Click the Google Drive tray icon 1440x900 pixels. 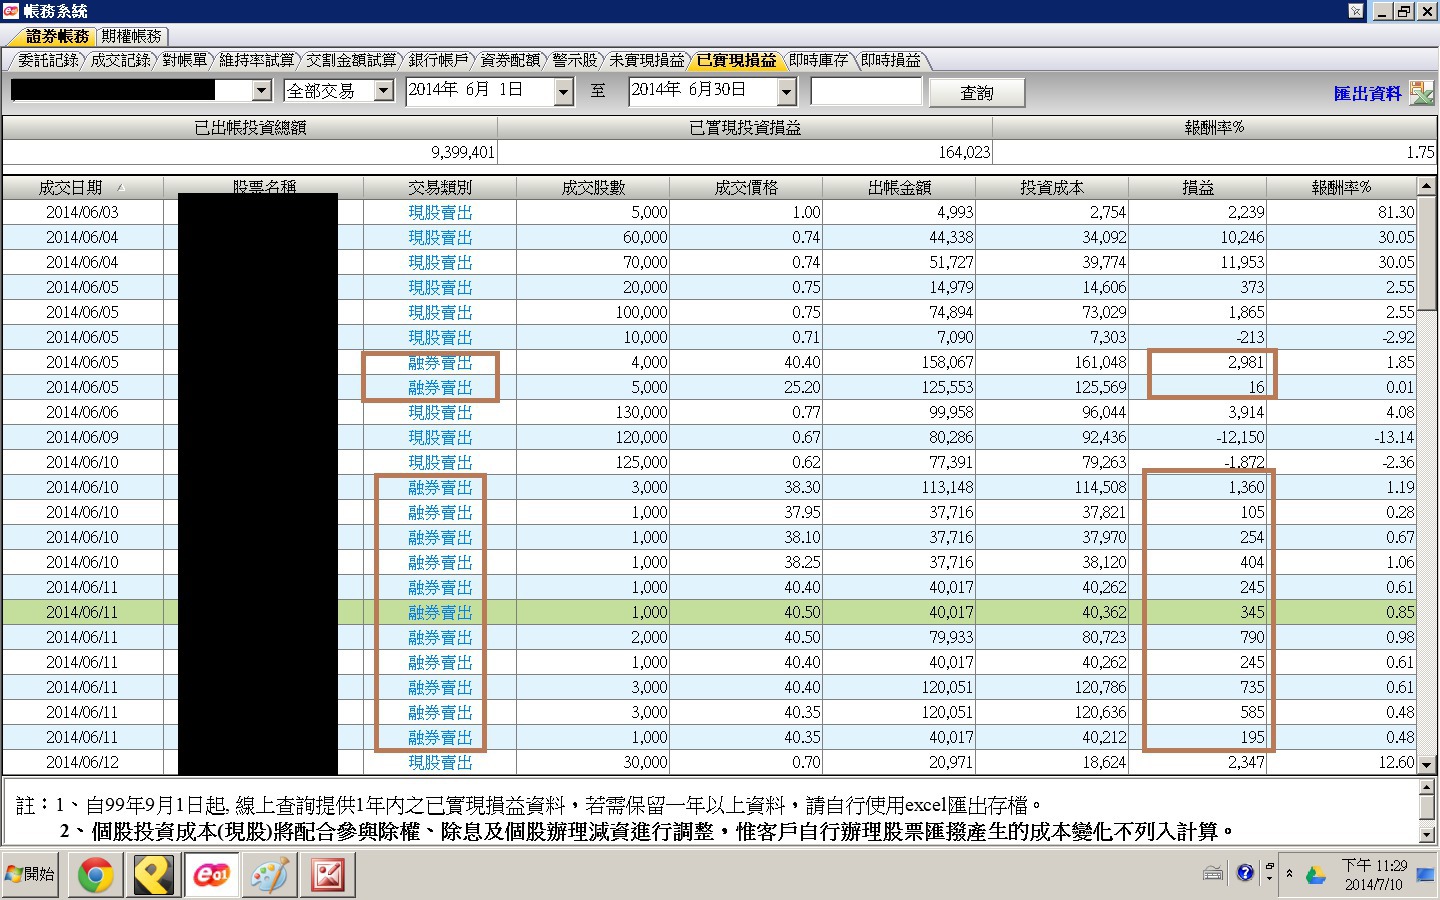point(1315,875)
